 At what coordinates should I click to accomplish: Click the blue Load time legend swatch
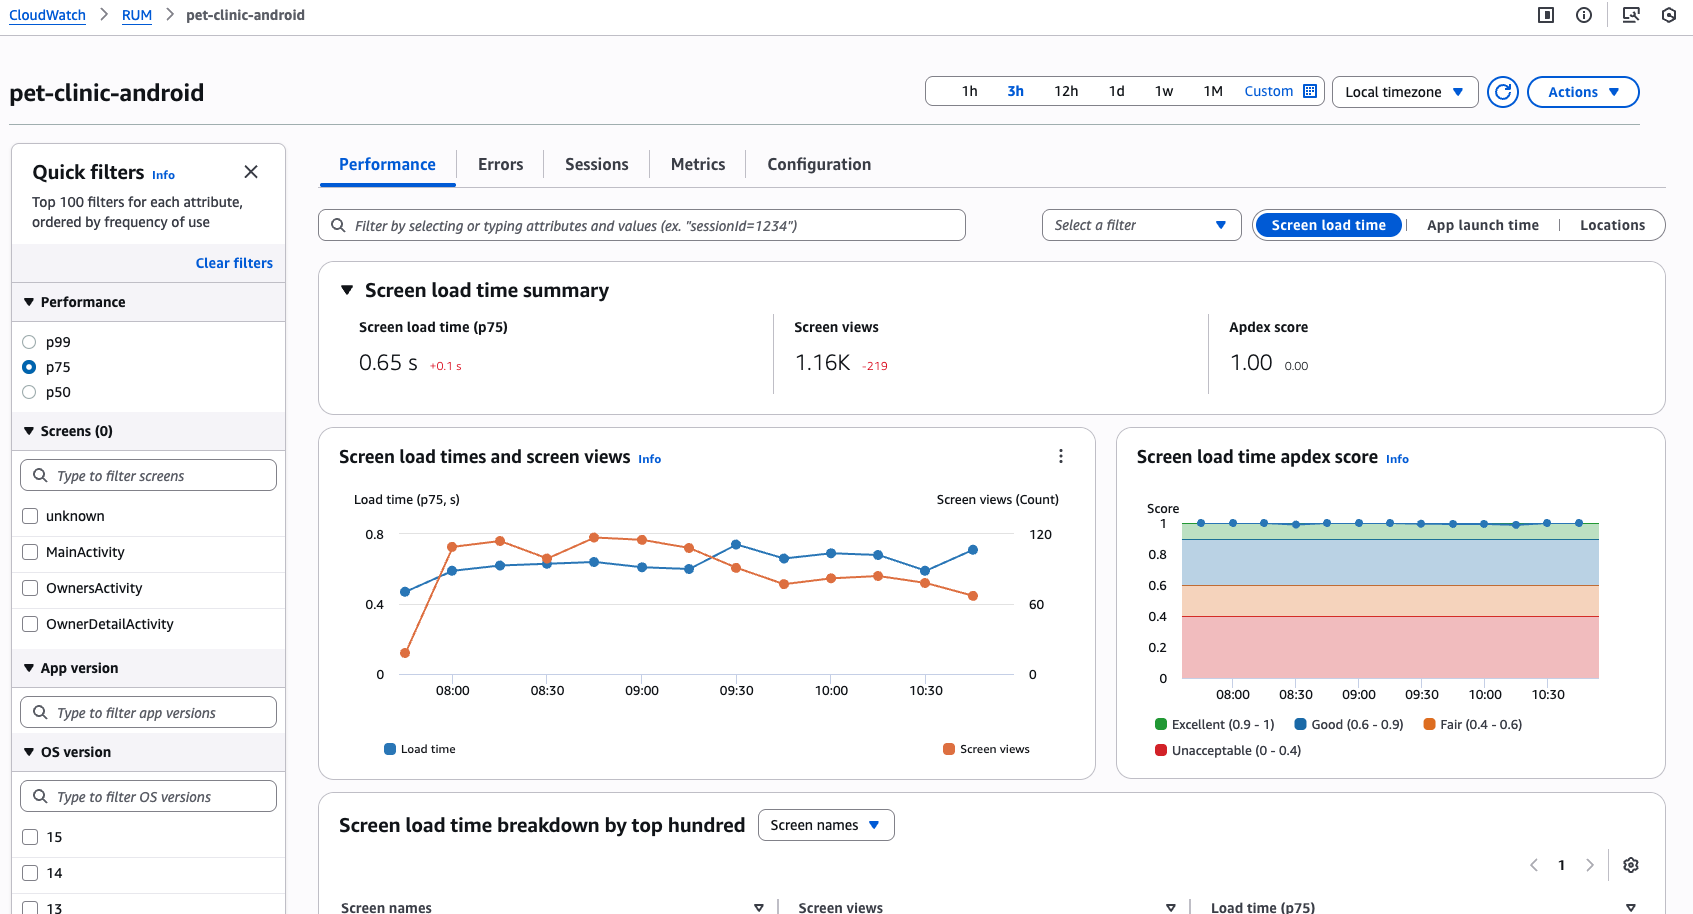[390, 749]
